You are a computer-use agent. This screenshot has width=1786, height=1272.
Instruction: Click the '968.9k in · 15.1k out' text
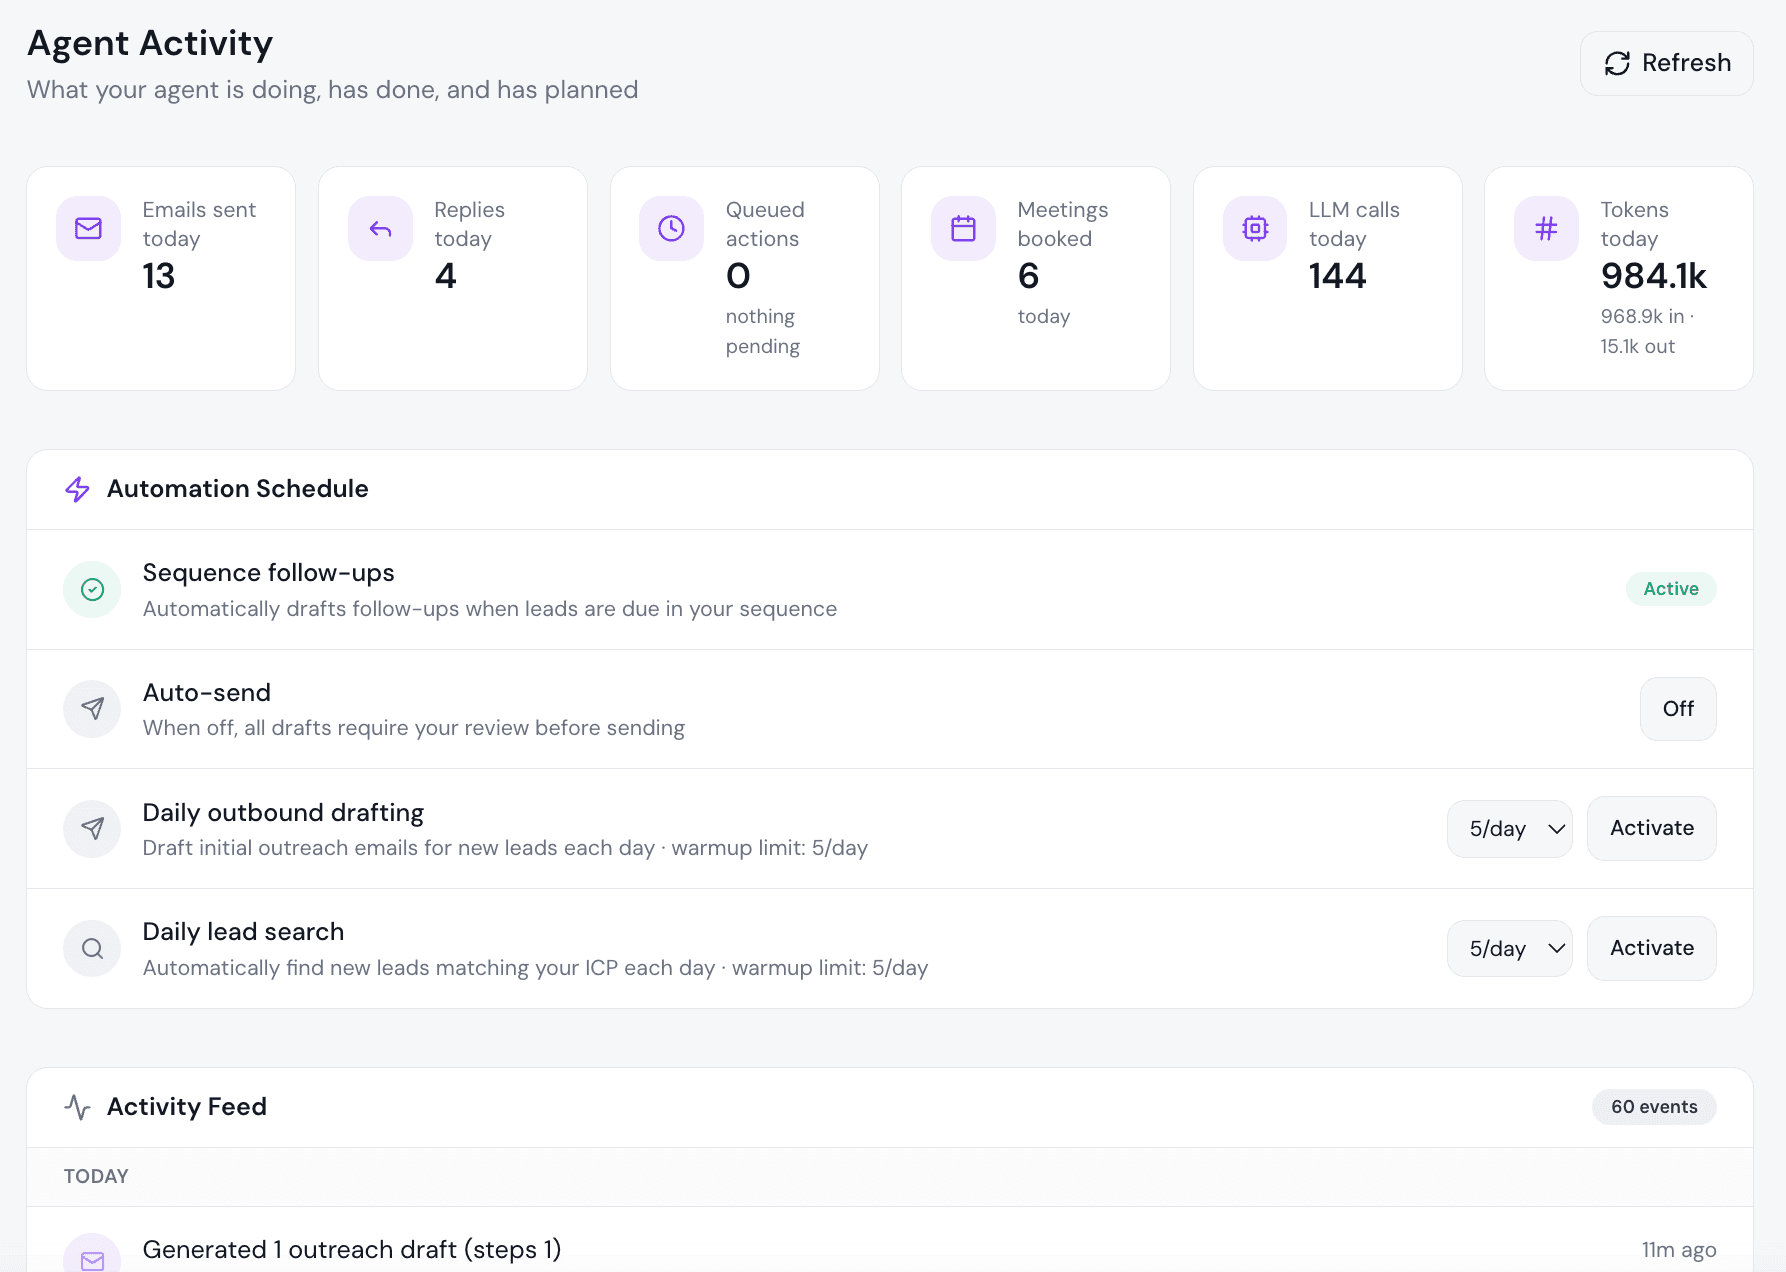coord(1648,331)
